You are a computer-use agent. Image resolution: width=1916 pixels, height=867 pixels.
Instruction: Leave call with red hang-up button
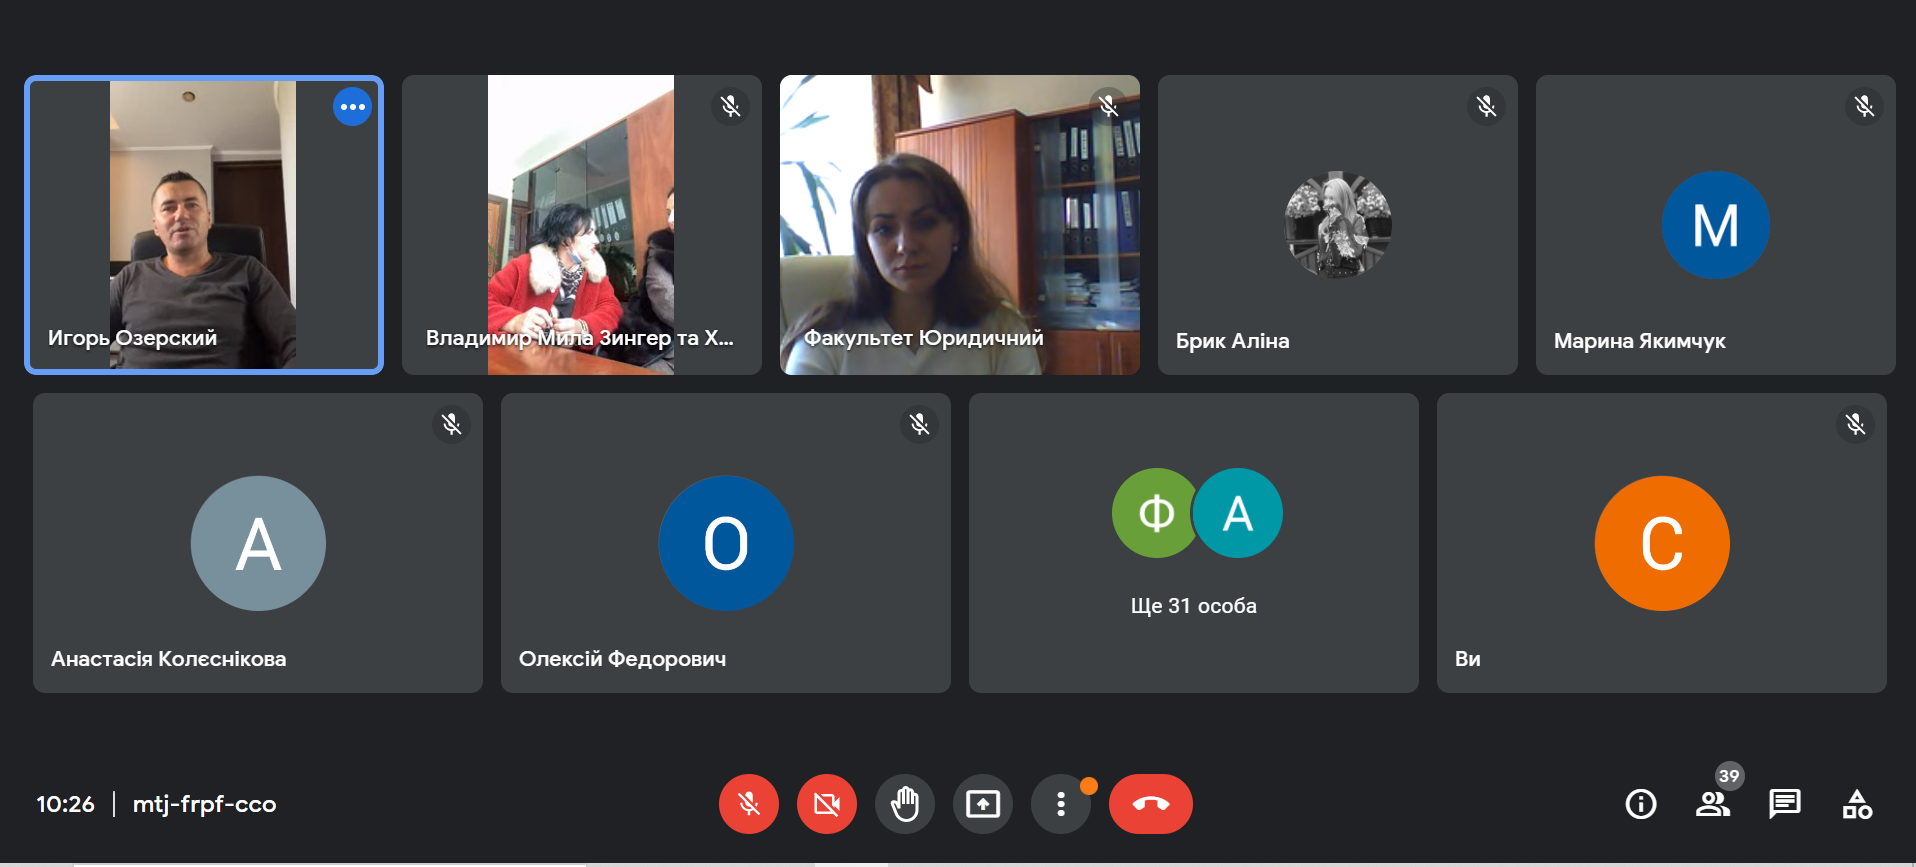(x=1150, y=804)
